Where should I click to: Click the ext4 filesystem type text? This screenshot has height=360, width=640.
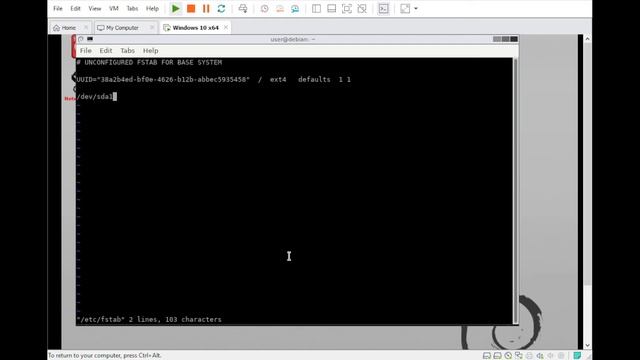[x=278, y=80]
